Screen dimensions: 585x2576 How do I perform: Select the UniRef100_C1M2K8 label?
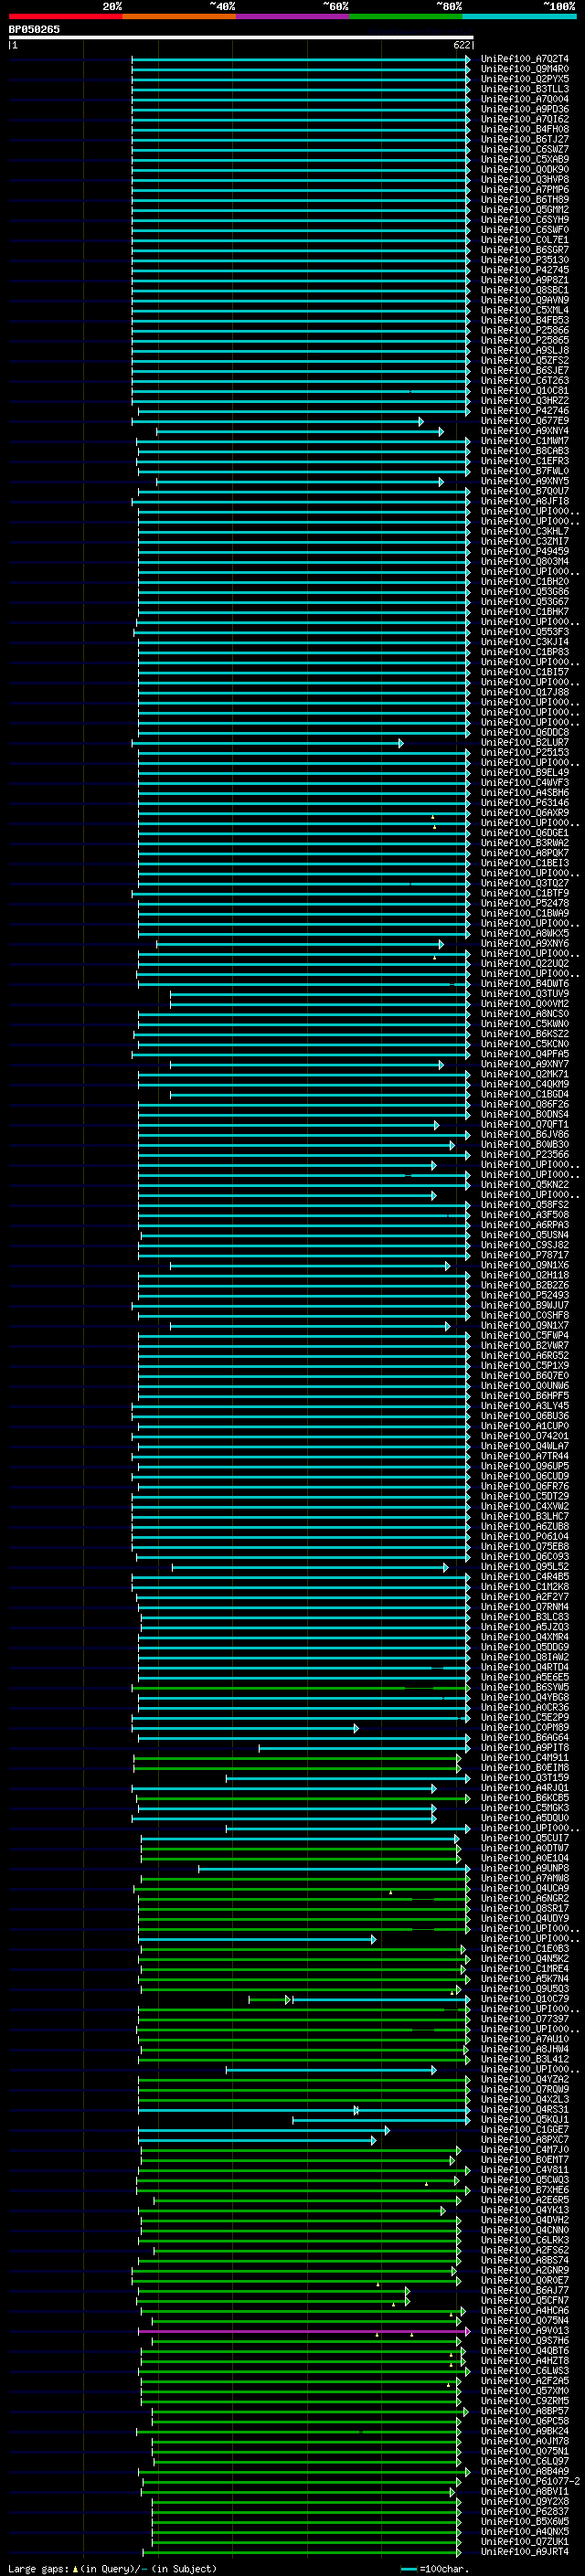pyautogui.click(x=525, y=1587)
